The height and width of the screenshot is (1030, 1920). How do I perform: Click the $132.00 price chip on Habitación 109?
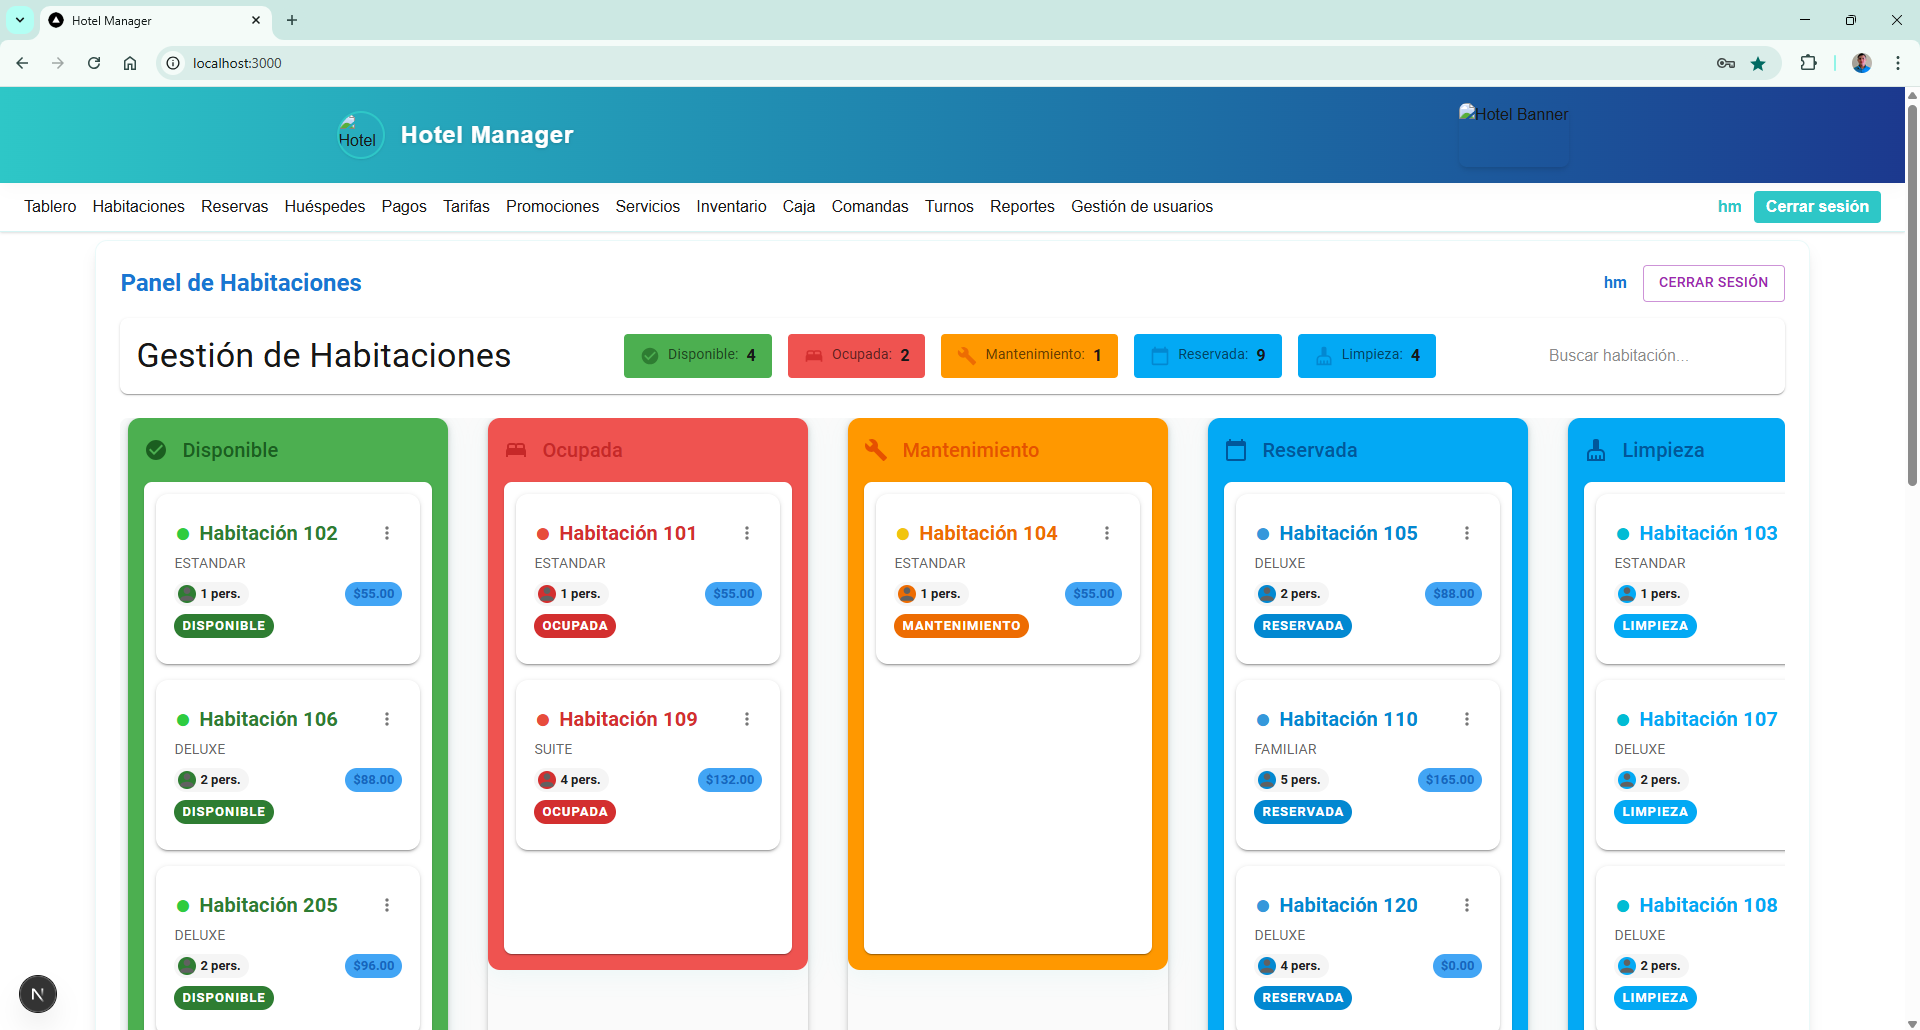tap(730, 780)
